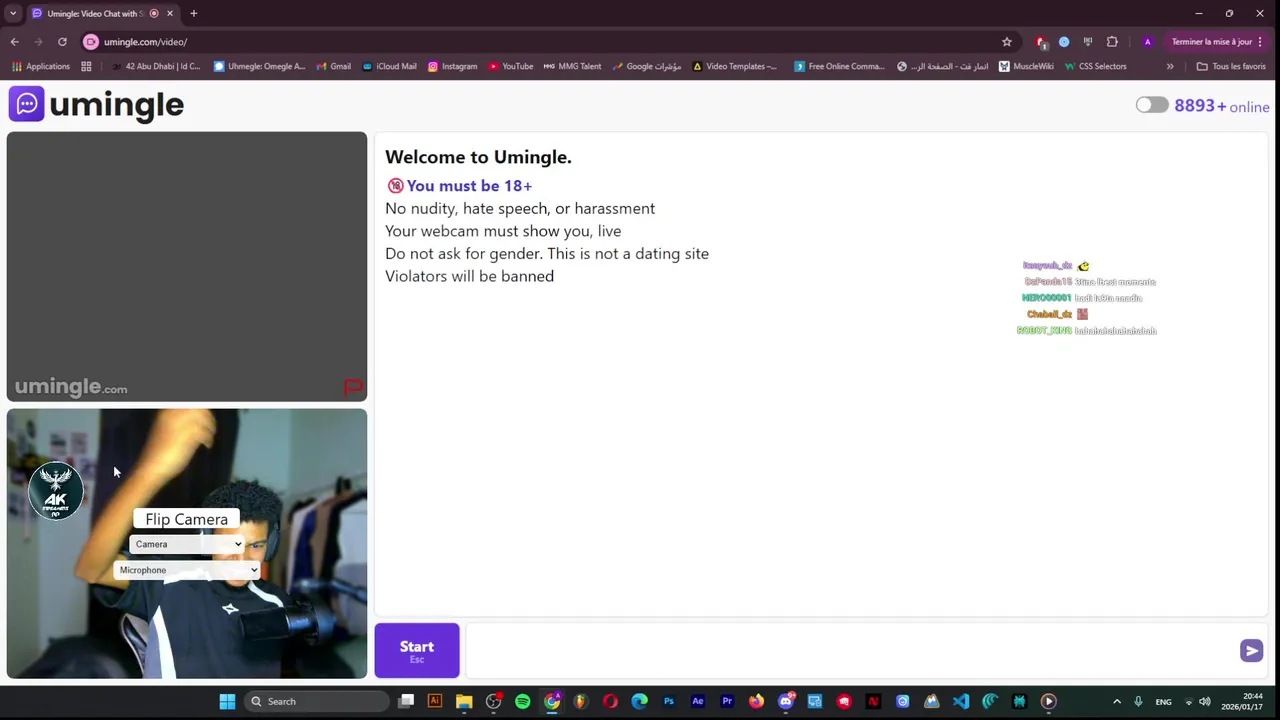Open Microsoft Edge from the taskbar
The width and height of the screenshot is (1280, 720).
click(x=640, y=701)
